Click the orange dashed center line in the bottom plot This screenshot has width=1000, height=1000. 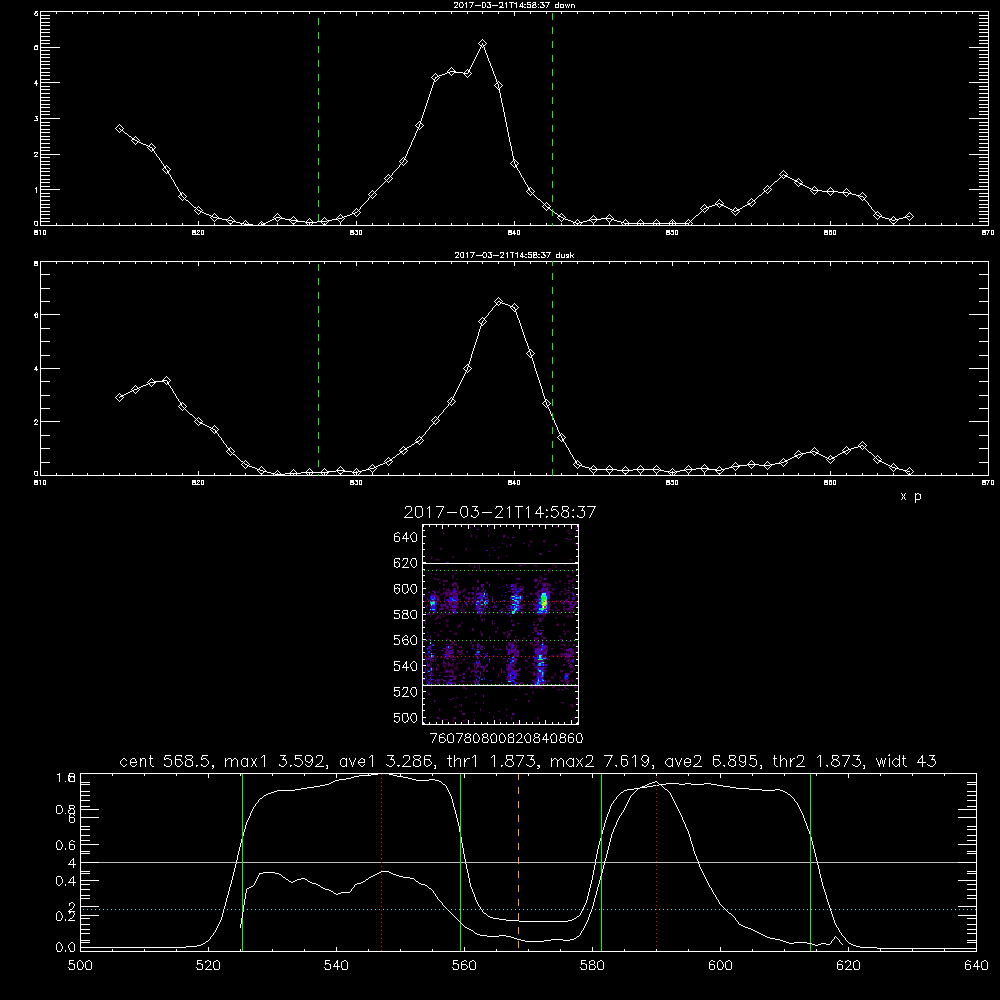(x=518, y=861)
